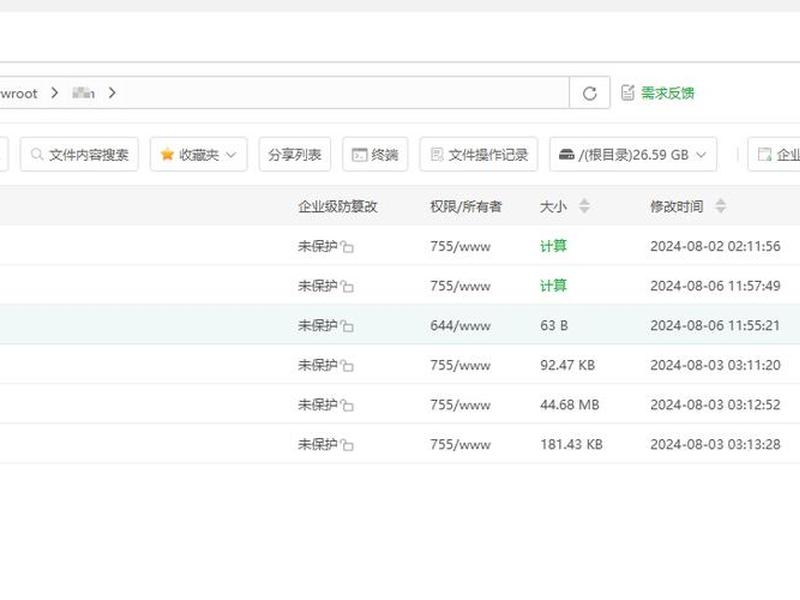Click the log icon on 文件操作记录

(x=437, y=154)
